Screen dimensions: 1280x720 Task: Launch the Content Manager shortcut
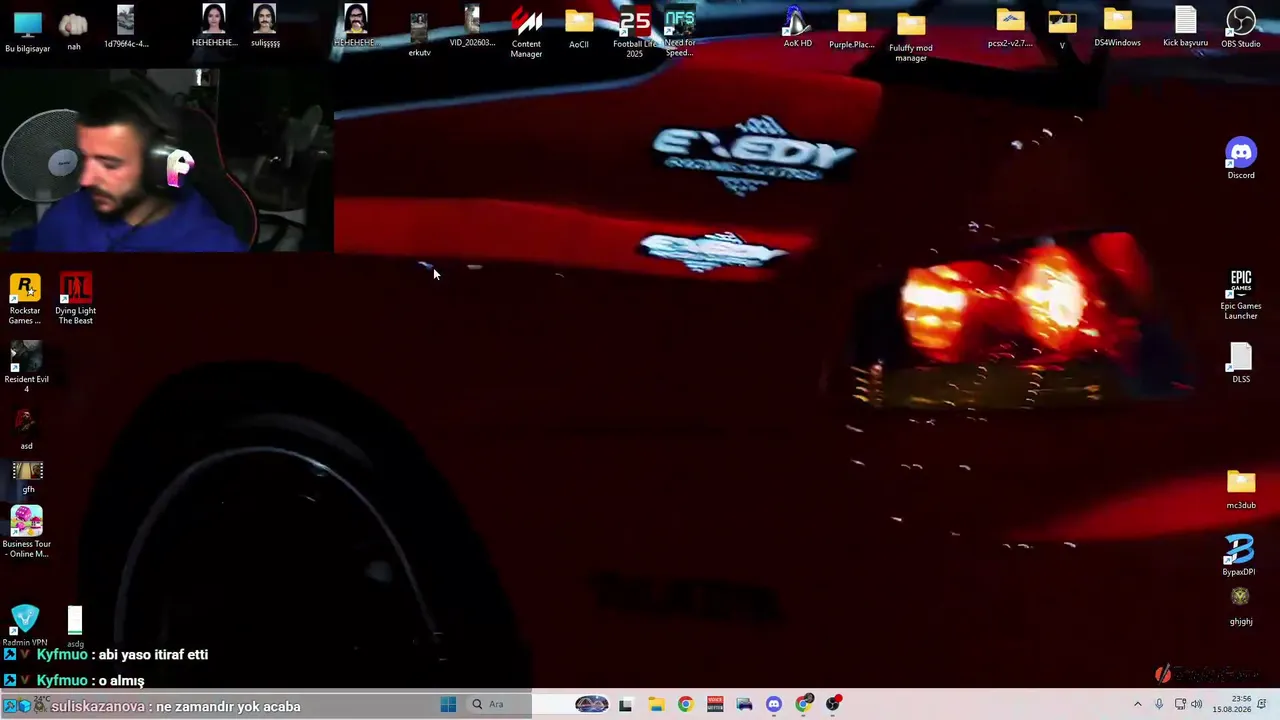526,32
